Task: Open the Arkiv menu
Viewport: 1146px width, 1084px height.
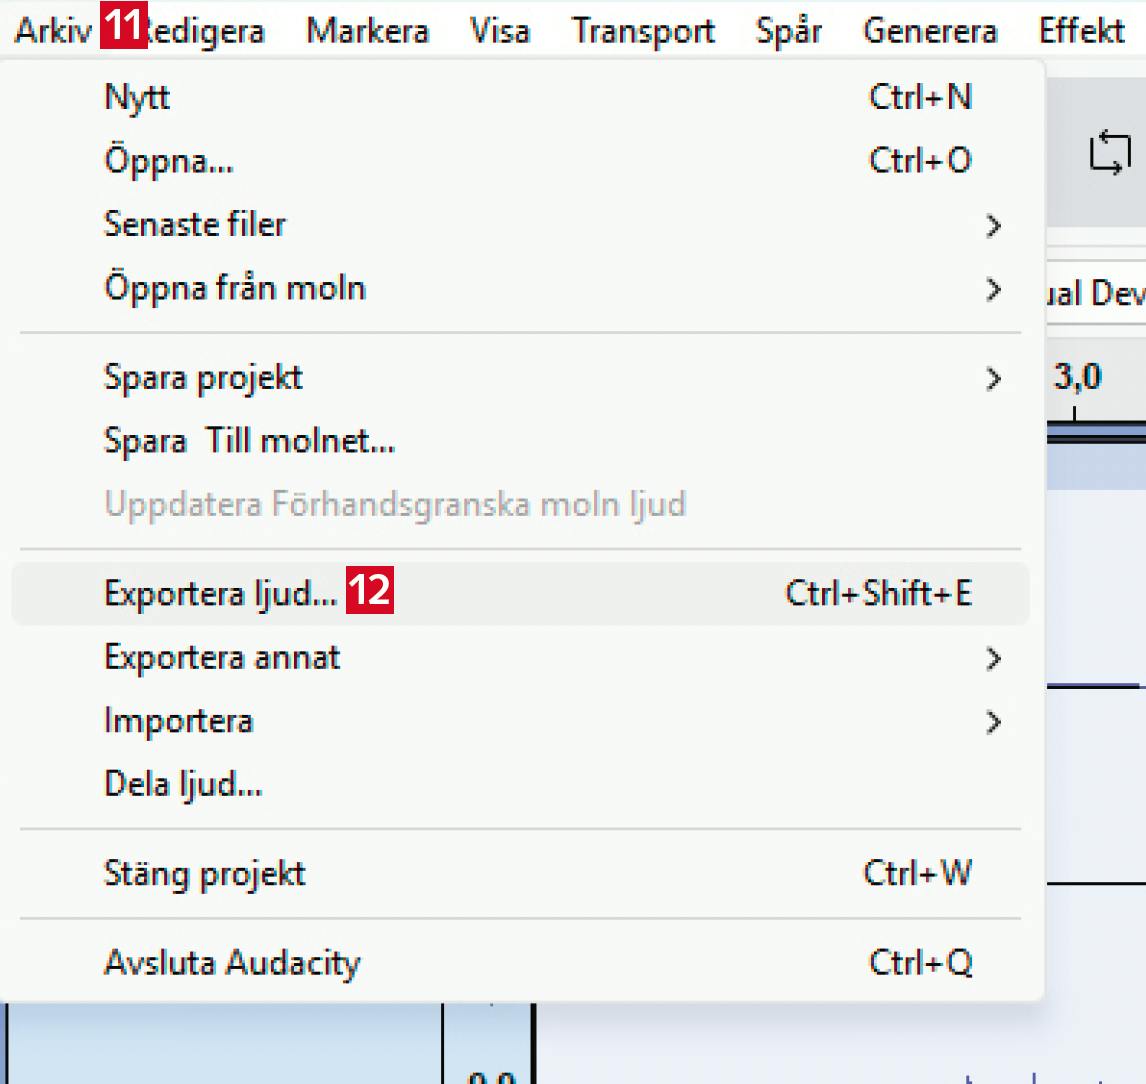Action: pos(52,30)
